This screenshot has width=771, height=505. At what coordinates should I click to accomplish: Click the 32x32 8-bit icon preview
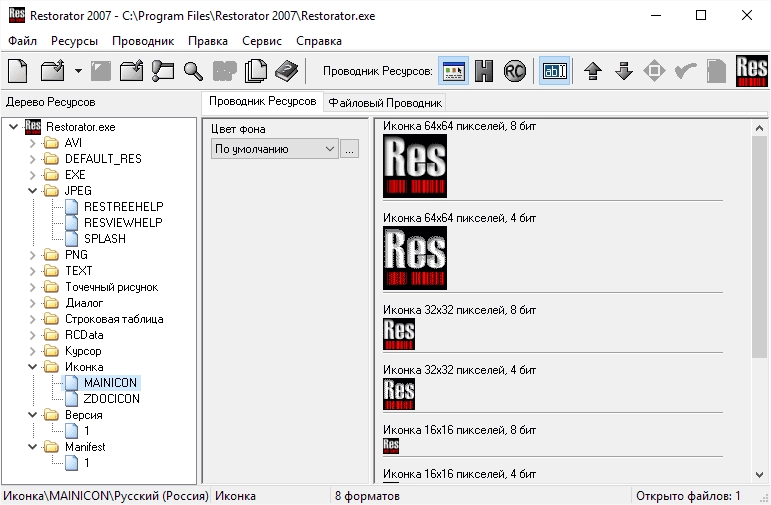click(399, 334)
